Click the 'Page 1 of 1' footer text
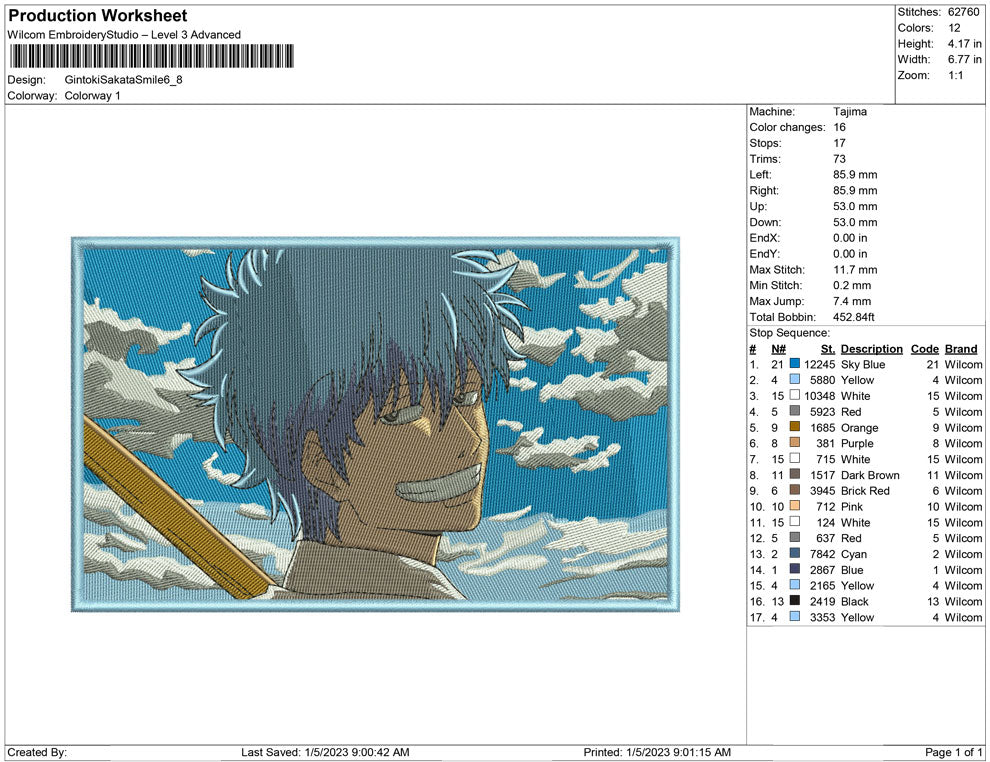Image resolution: width=990 pixels, height=762 pixels. 953,753
